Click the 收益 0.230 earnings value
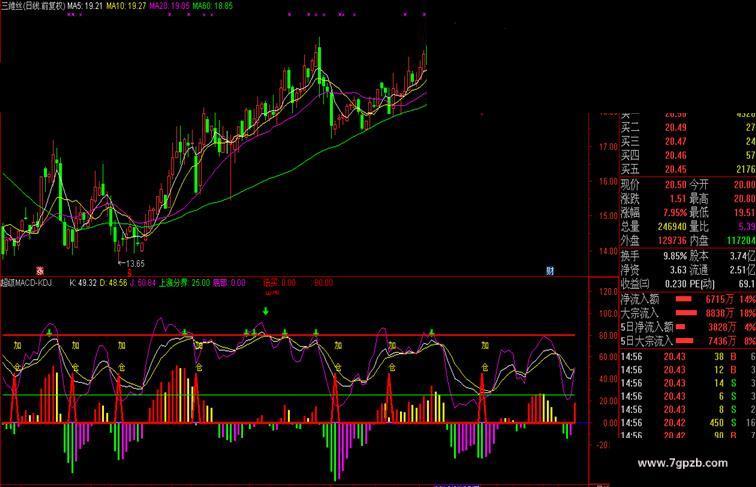Image resolution: width=756 pixels, height=487 pixels. [x=675, y=284]
